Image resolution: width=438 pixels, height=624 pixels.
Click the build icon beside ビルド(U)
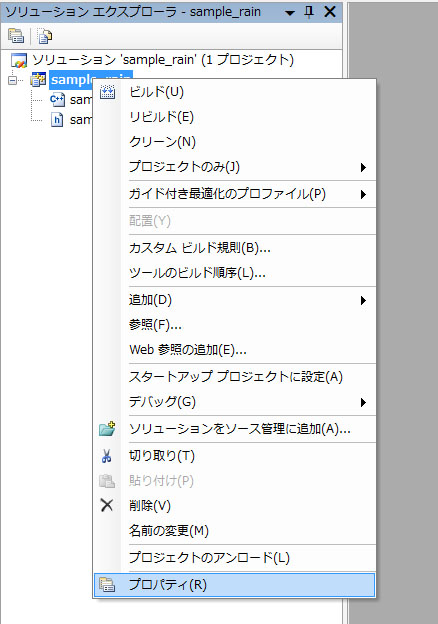coord(107,92)
